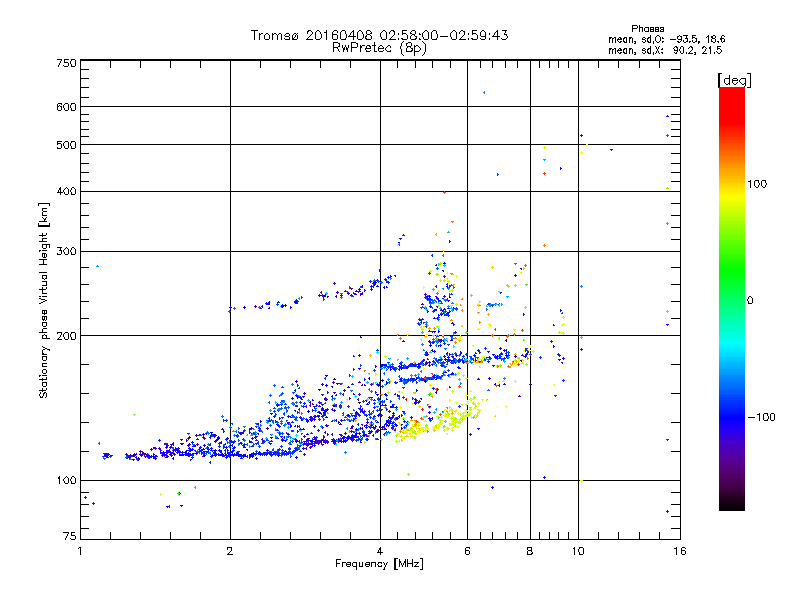Click the 'mean, sd,X: 90.2, 21.5' statistic

(665, 50)
